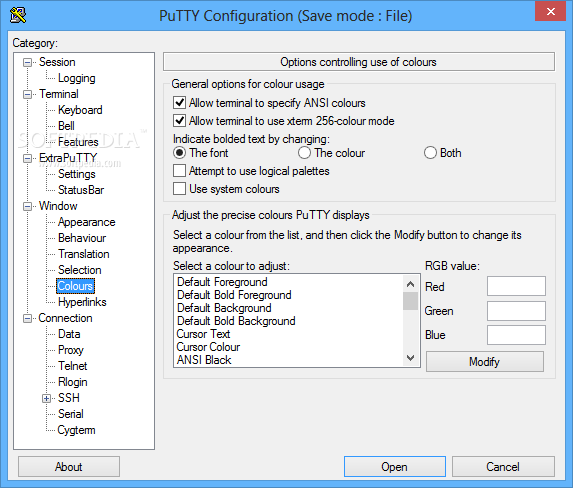Open the SSH category
Viewport: 573px width, 488px height.
click(x=69, y=398)
